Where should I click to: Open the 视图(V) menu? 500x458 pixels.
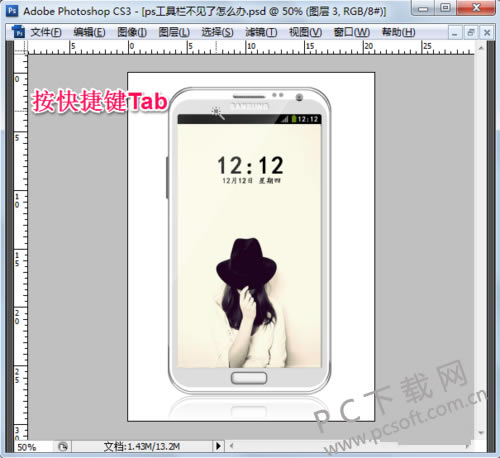click(305, 32)
